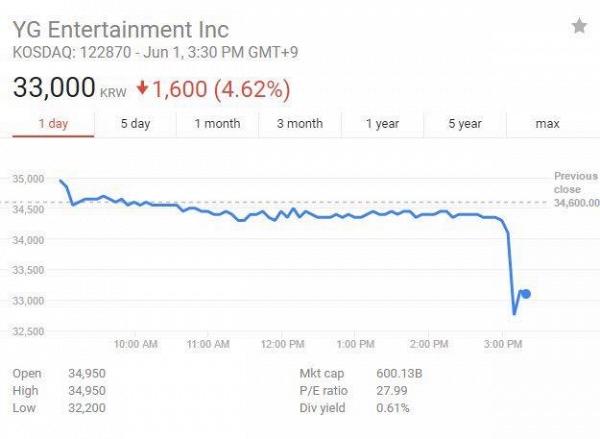This screenshot has width=600, height=439.
Task: Click the dashed previous close line
Action: click(x=300, y=203)
